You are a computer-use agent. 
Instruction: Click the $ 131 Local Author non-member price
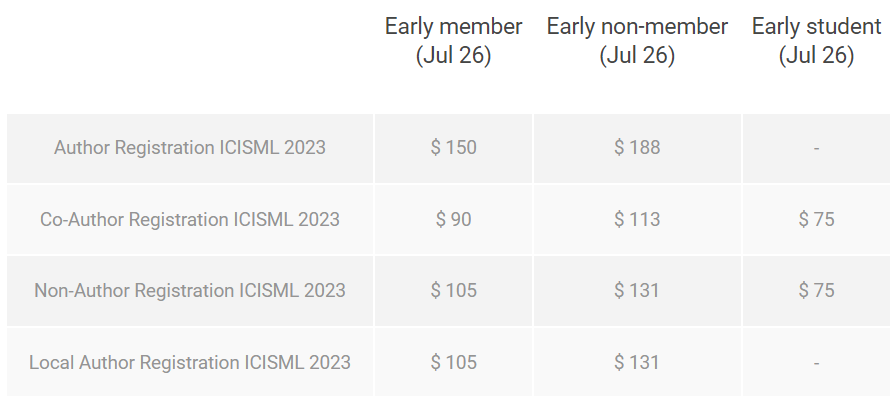(x=637, y=362)
